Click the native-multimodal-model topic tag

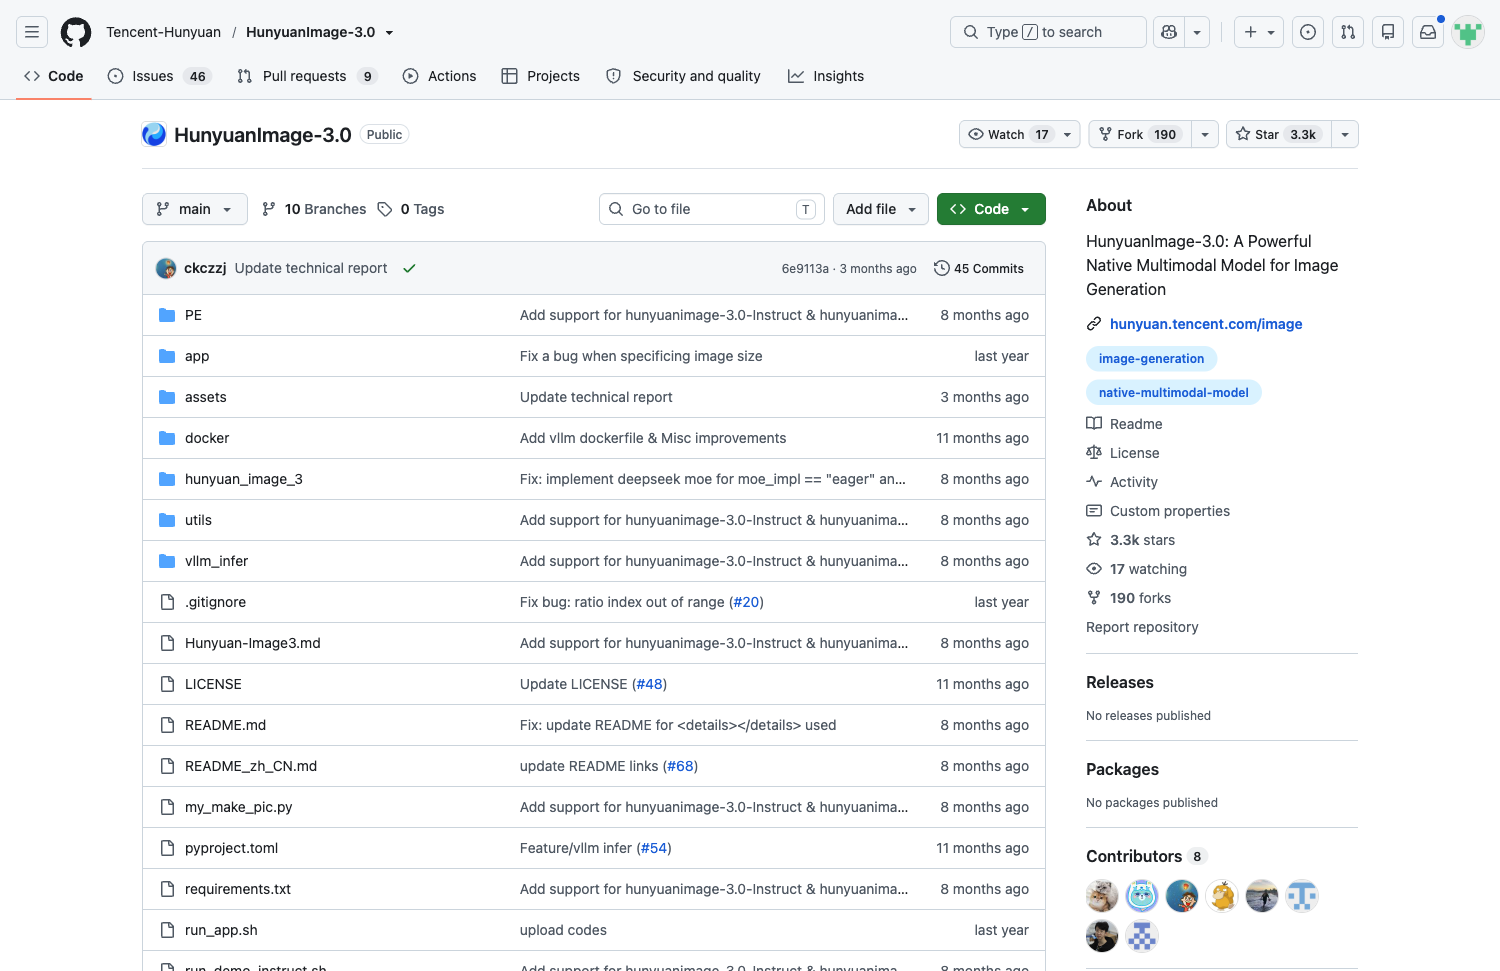[x=1174, y=393]
